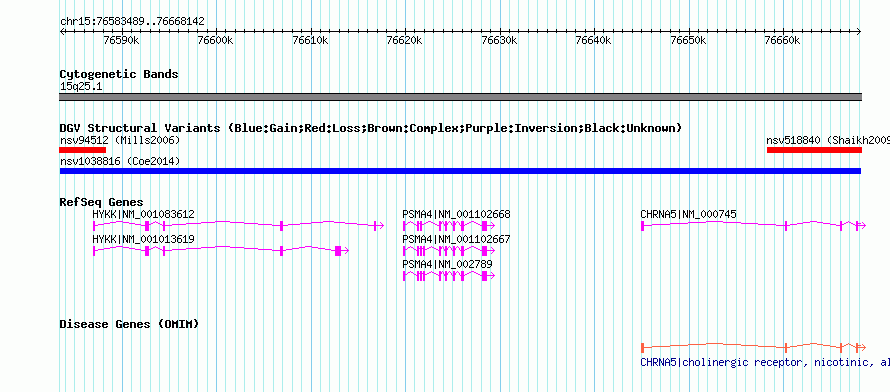Click the RefSeq Genes track title
Screen dimensions: 890x392
pyautogui.click(x=102, y=203)
